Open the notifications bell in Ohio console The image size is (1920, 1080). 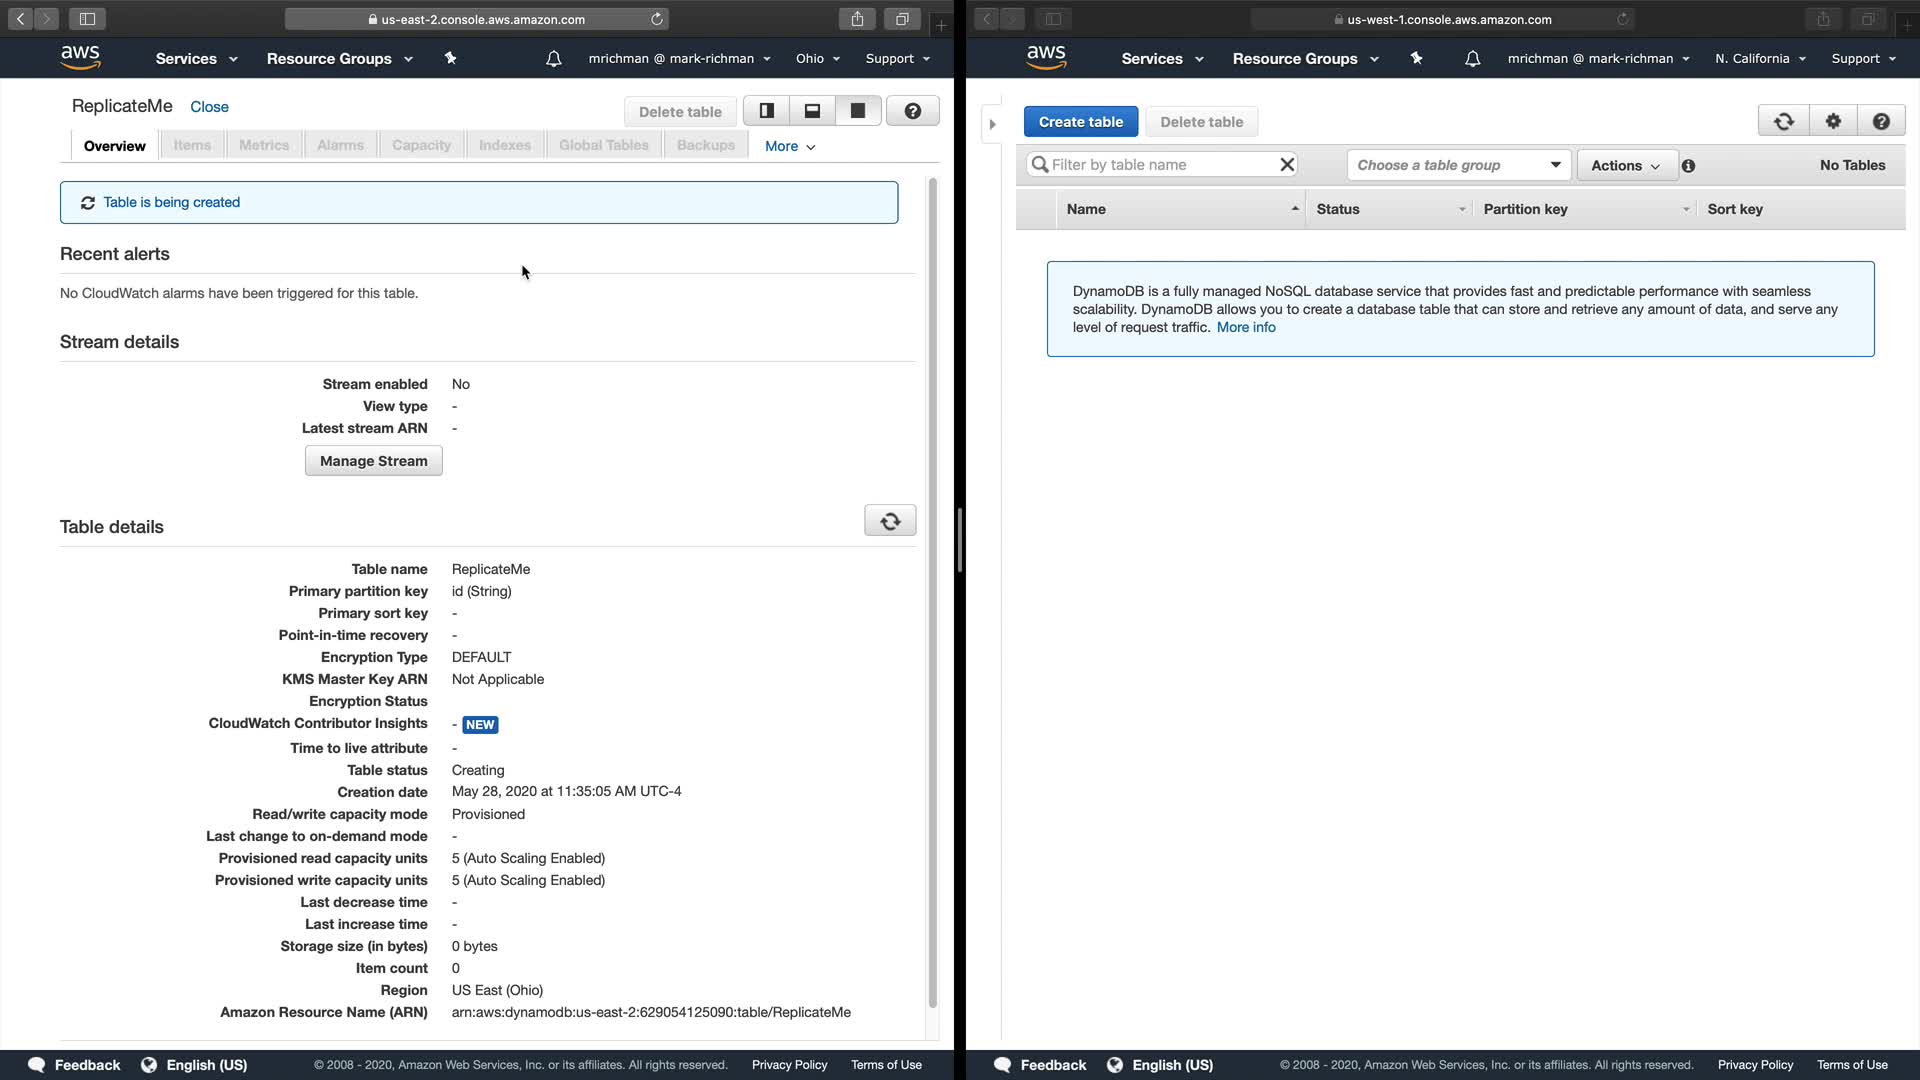[553, 59]
